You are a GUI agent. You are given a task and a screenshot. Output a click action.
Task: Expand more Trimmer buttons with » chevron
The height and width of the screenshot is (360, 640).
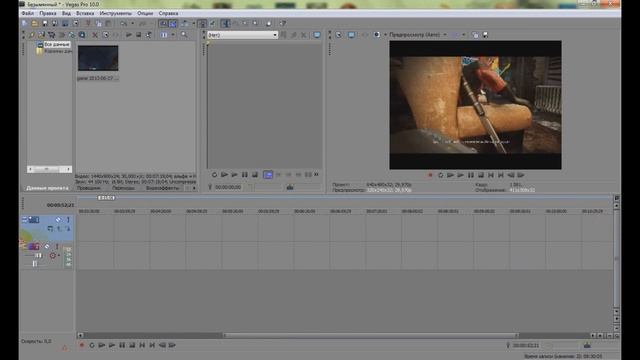click(x=317, y=175)
